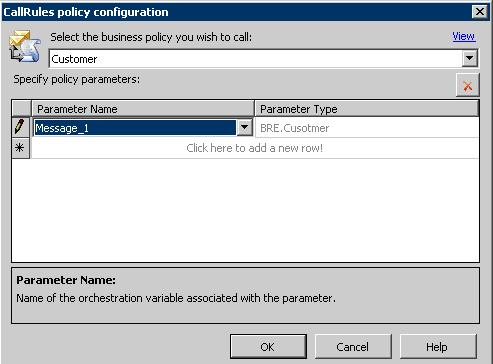Click the red X delete parameter button
Screen dimensions: 493x364
point(468,86)
